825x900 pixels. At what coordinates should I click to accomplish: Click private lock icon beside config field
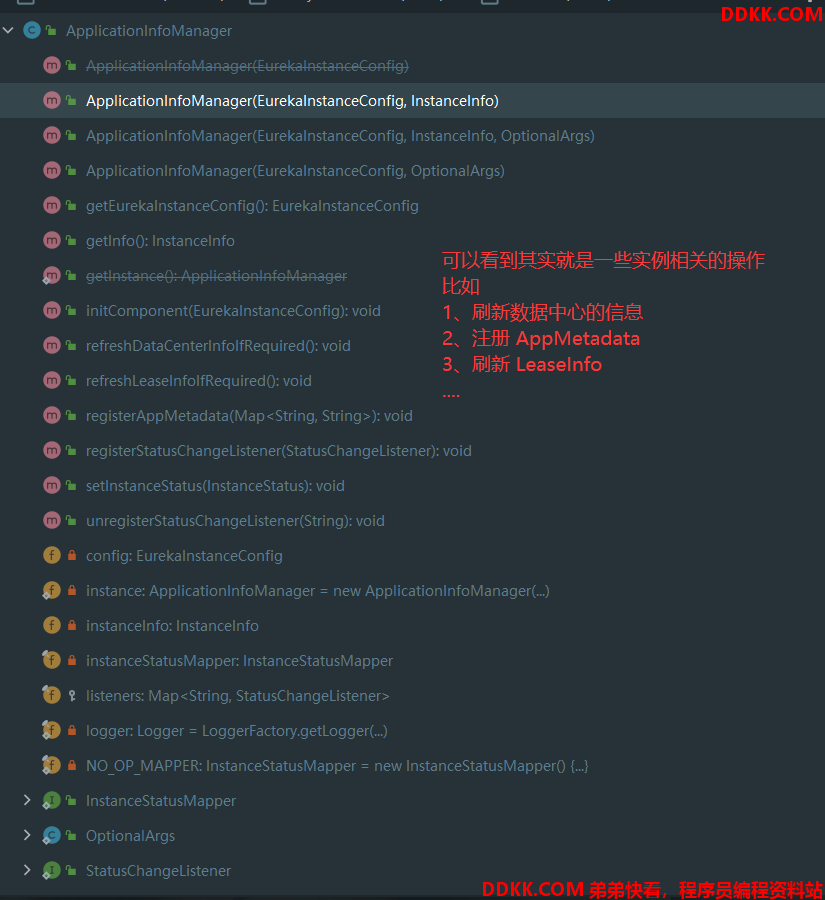click(72, 556)
